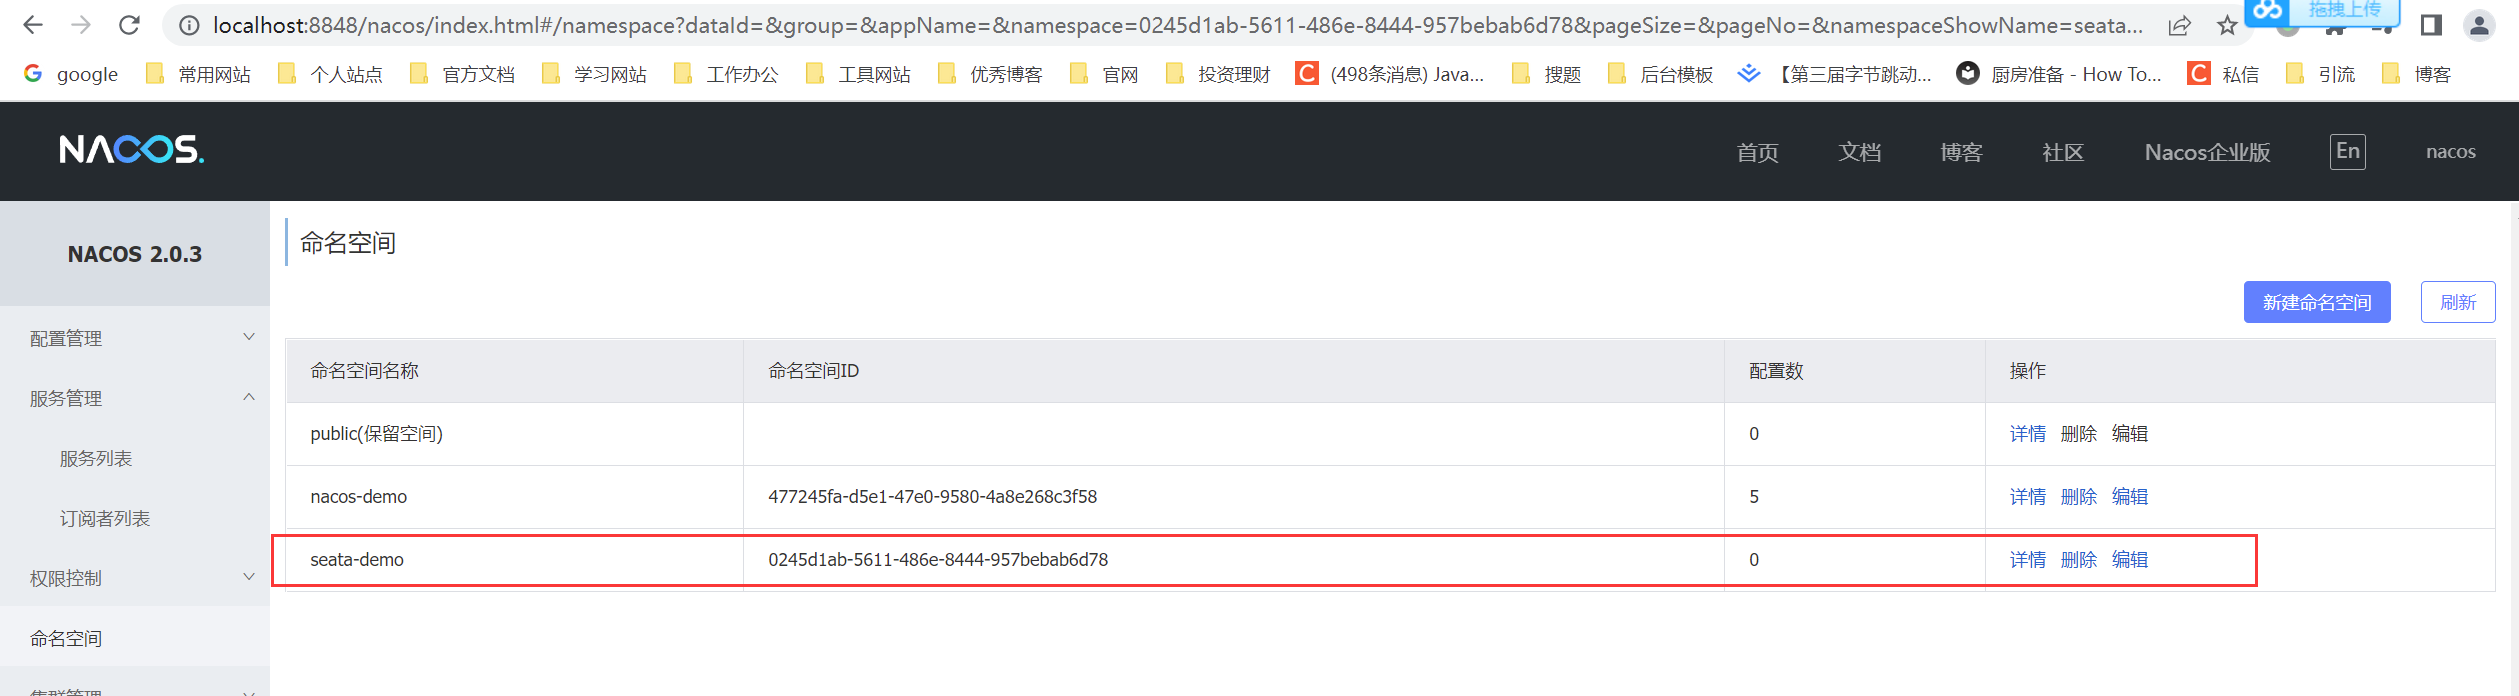The image size is (2519, 696).
Task: Delete the seata-demo namespace
Action: [2078, 560]
